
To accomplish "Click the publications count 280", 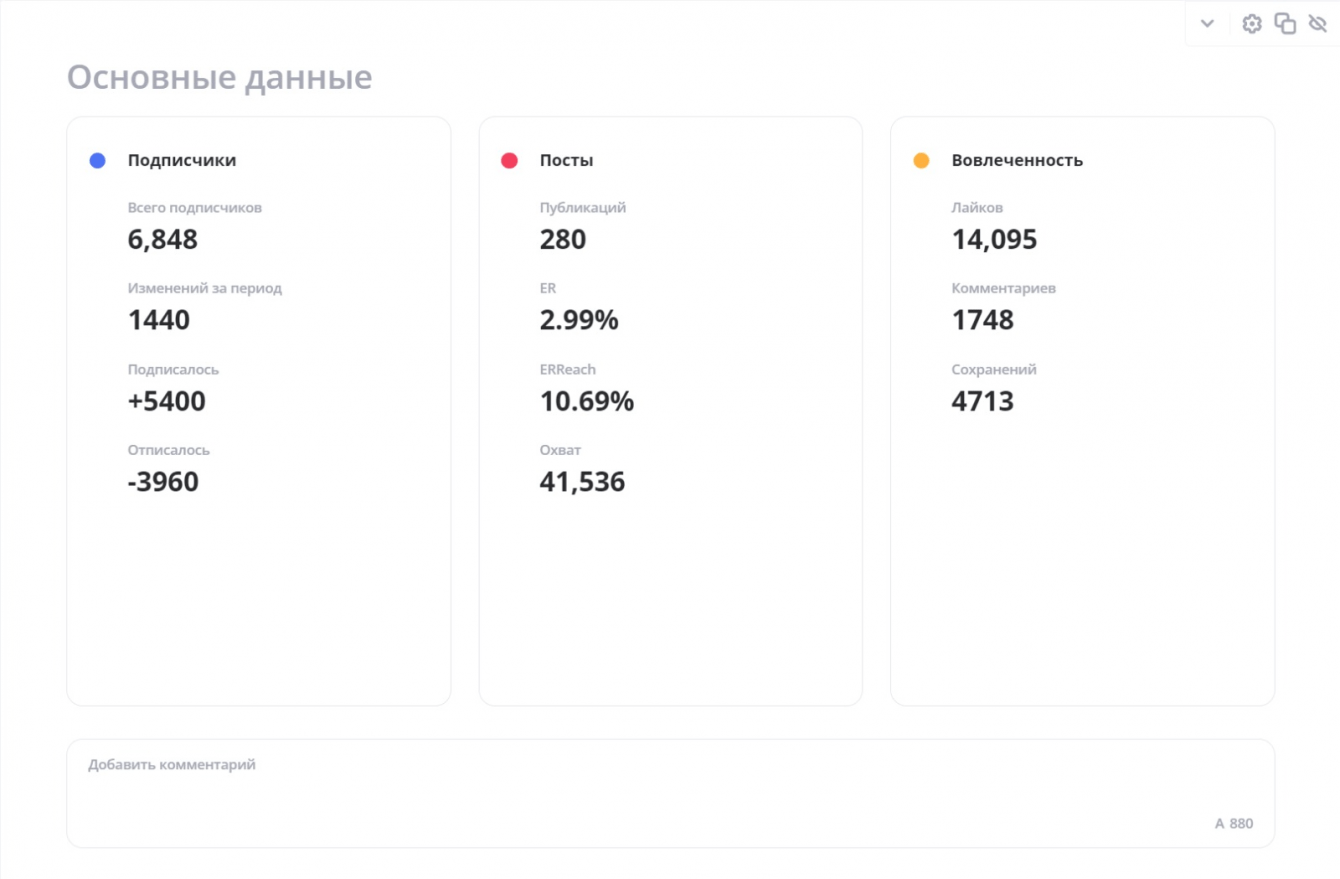I will click(x=563, y=240).
